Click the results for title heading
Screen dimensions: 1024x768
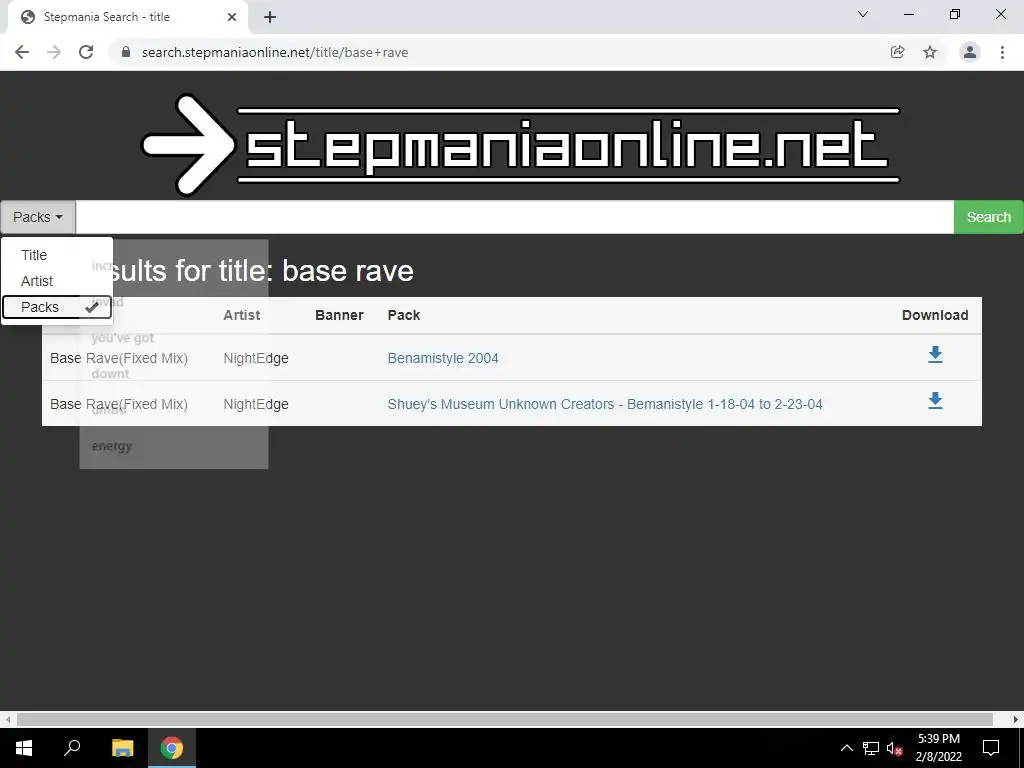point(263,270)
